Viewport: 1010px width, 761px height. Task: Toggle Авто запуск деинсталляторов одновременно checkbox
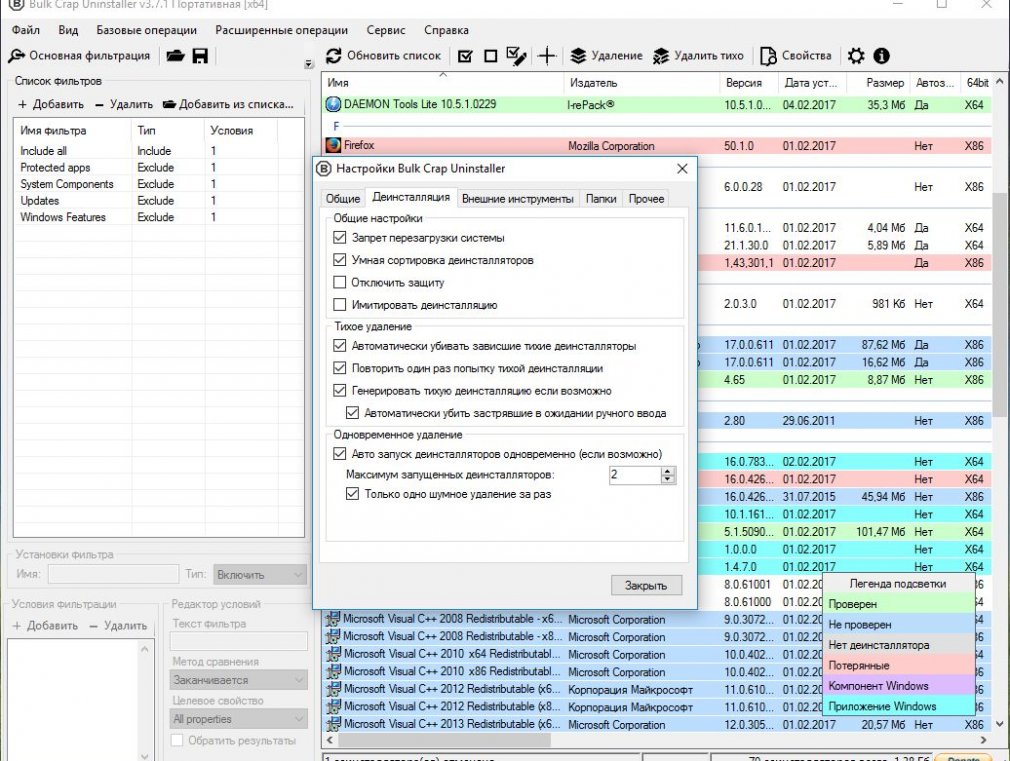pos(339,454)
